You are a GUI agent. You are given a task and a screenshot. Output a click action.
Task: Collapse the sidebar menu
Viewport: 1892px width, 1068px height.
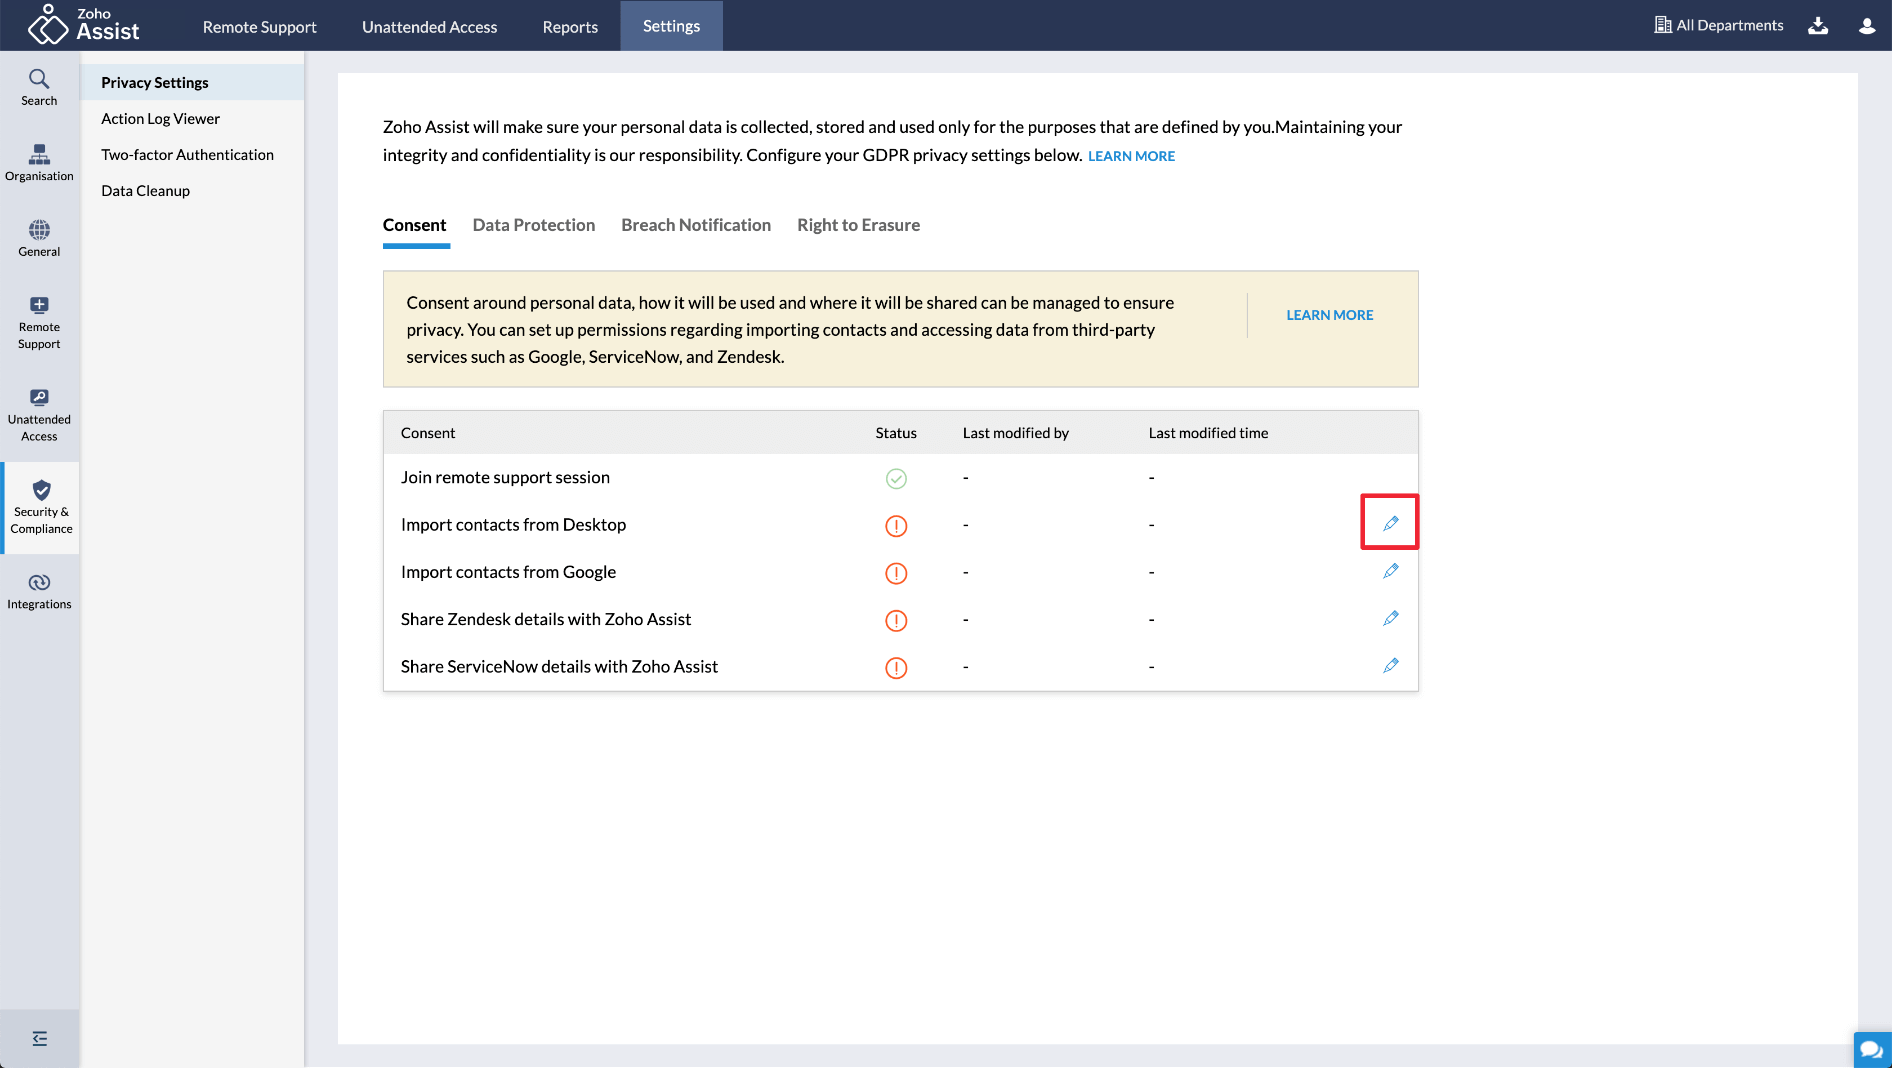(x=39, y=1038)
